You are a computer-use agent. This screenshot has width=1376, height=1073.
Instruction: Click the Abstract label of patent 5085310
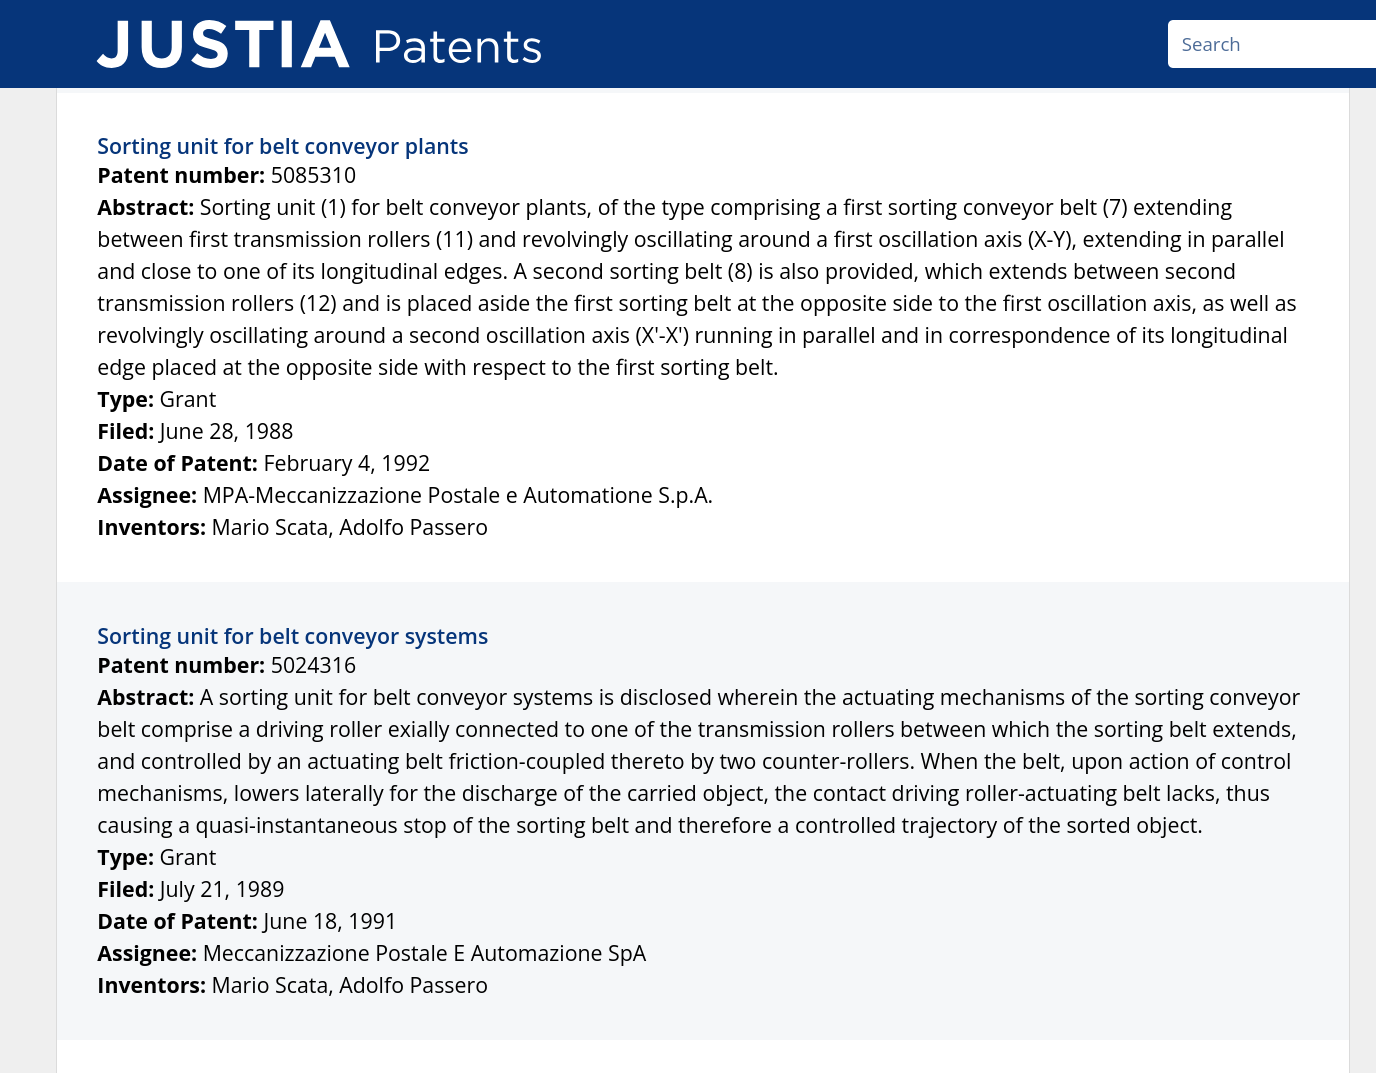coord(145,207)
